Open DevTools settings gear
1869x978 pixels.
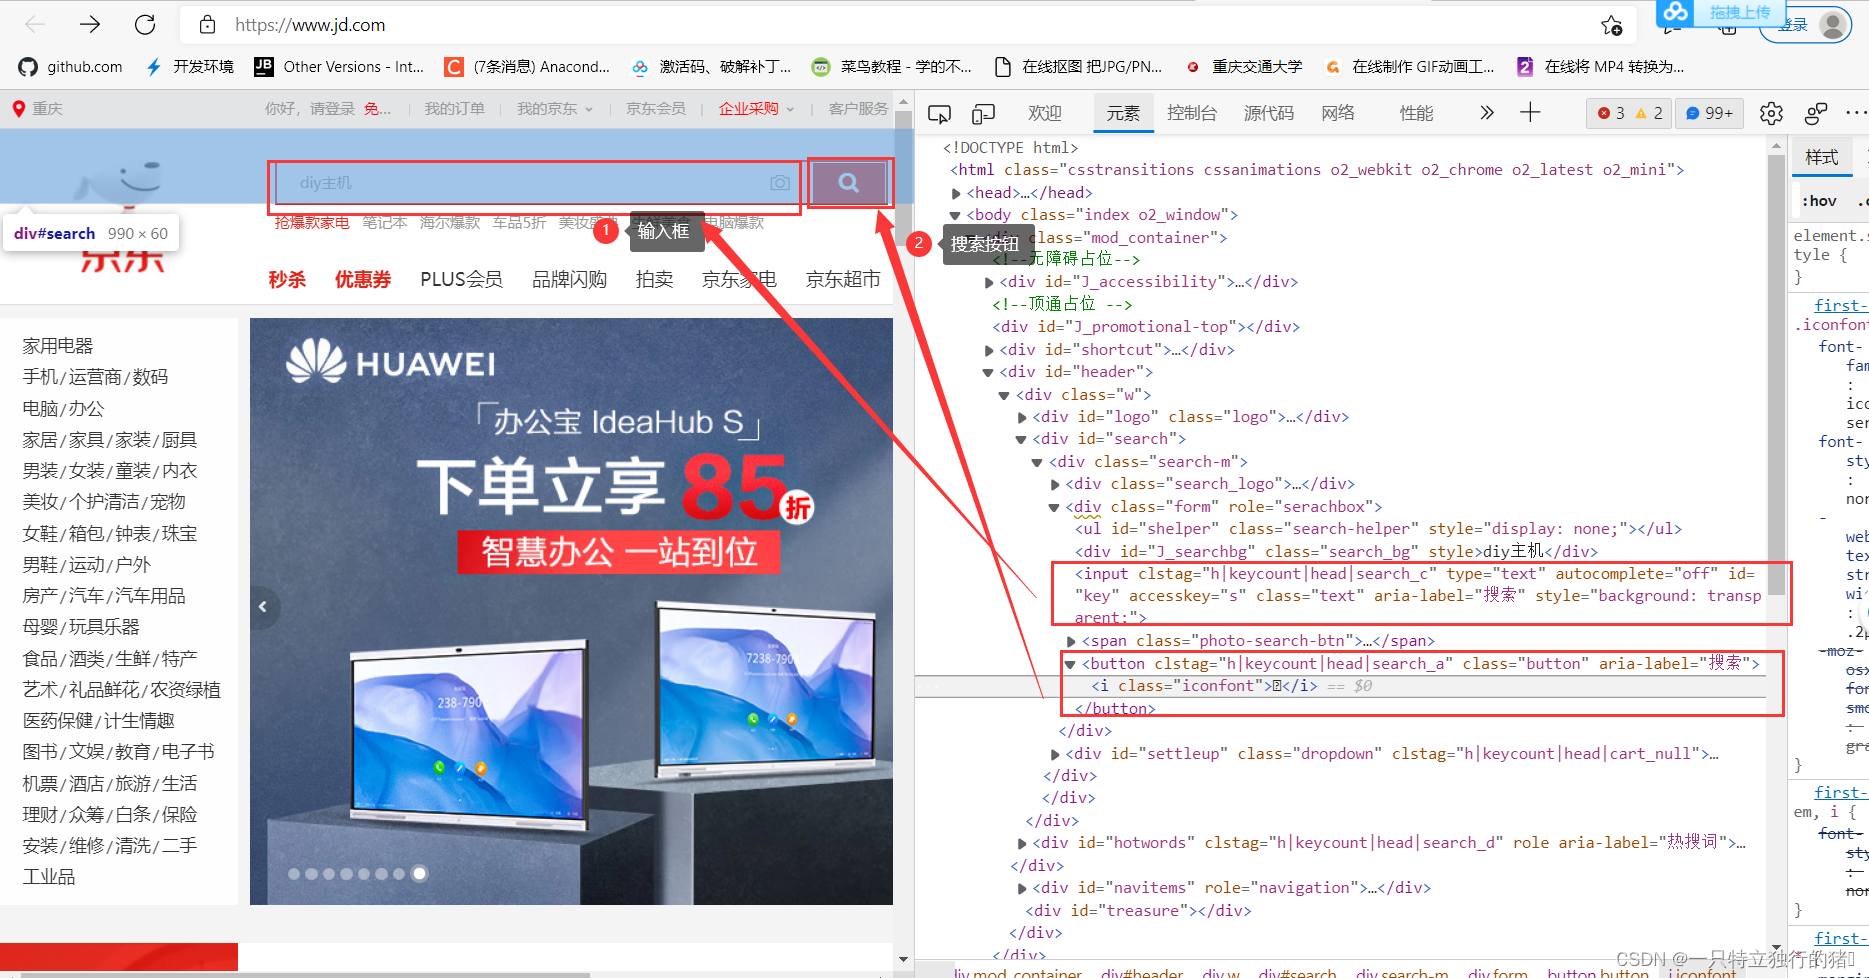click(x=1771, y=114)
